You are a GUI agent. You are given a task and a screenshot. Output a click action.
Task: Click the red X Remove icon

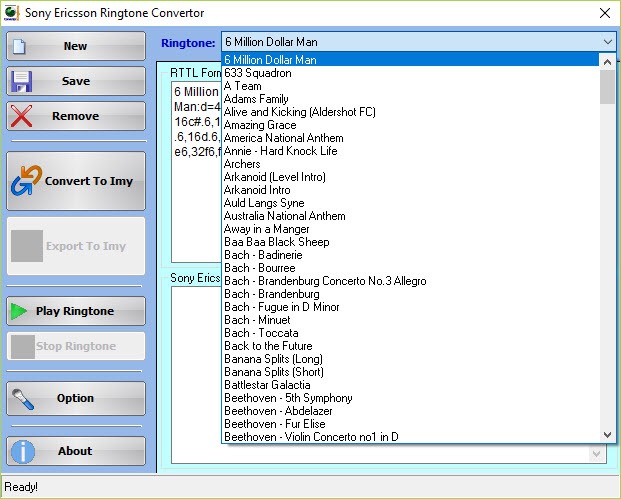[21, 116]
